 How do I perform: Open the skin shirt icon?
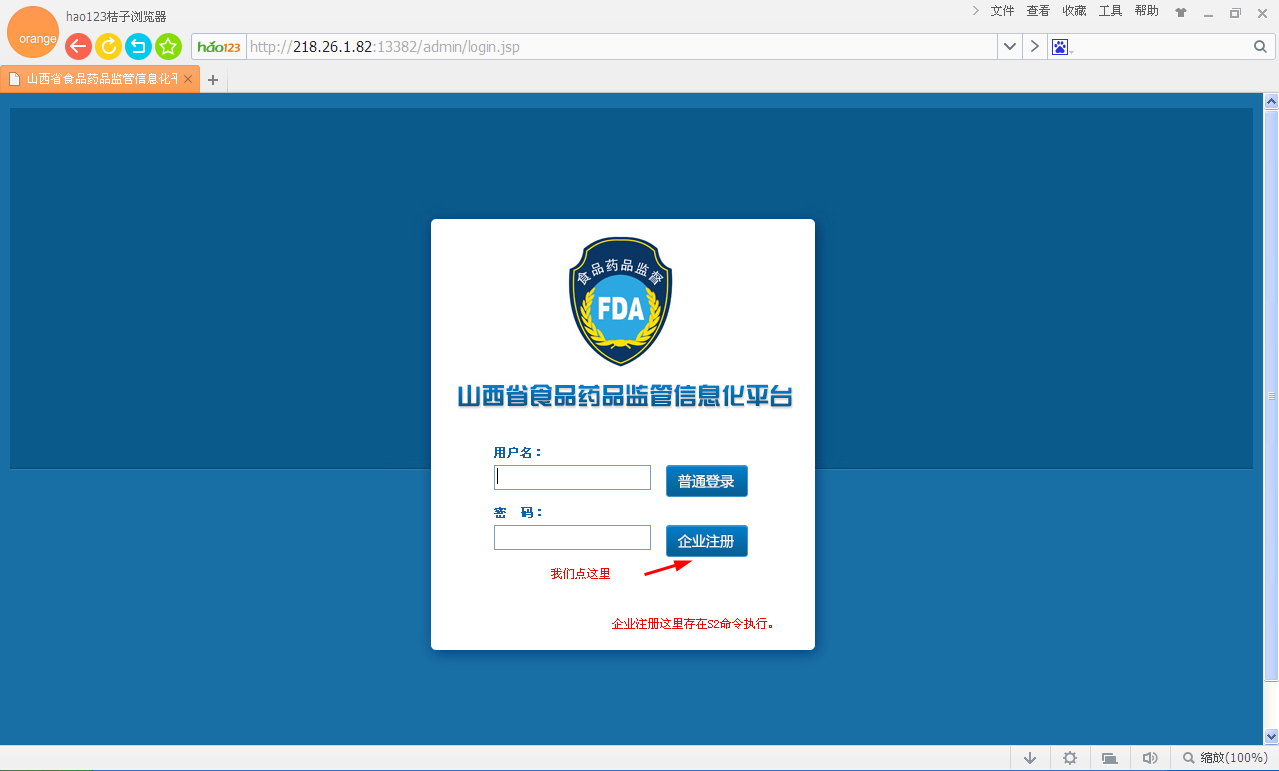point(1181,13)
